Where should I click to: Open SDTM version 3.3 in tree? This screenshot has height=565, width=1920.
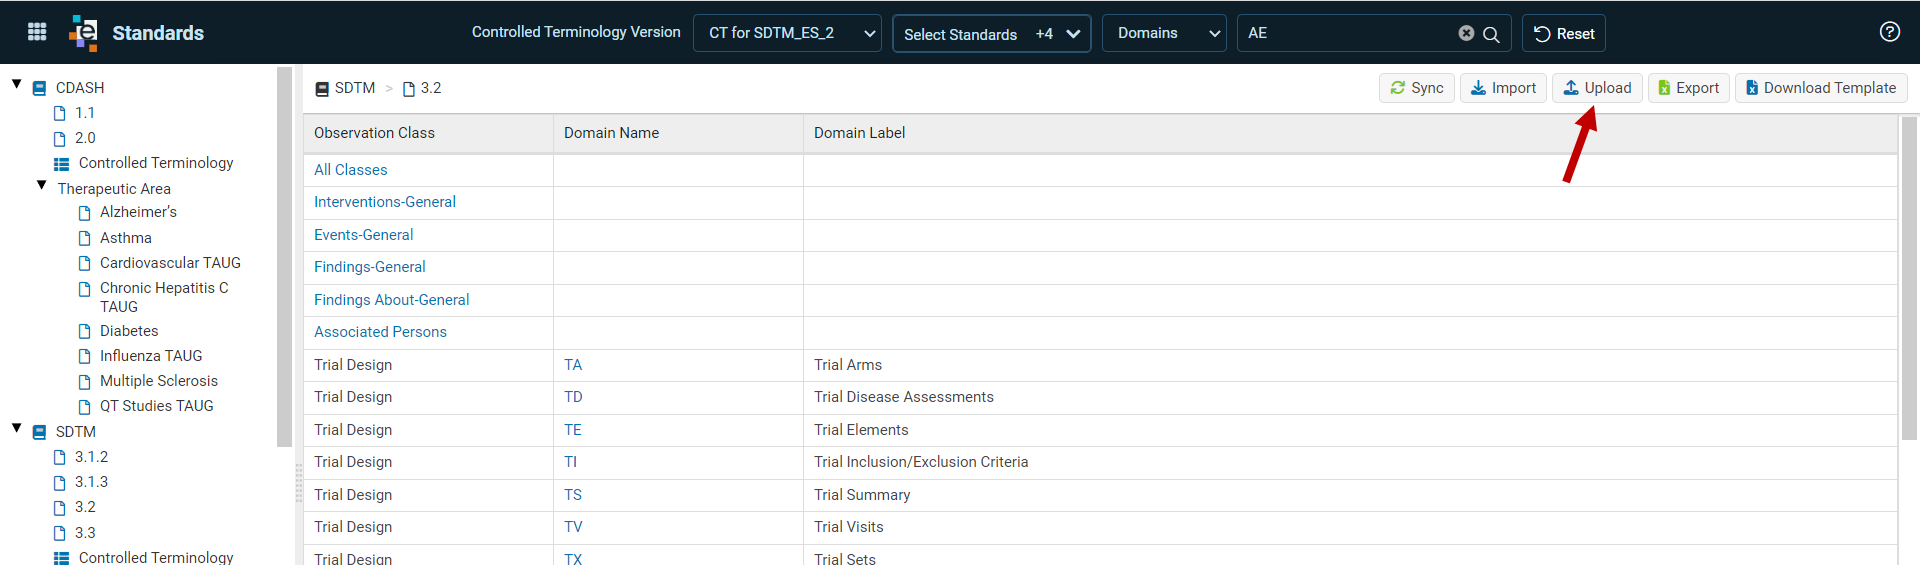point(85,533)
